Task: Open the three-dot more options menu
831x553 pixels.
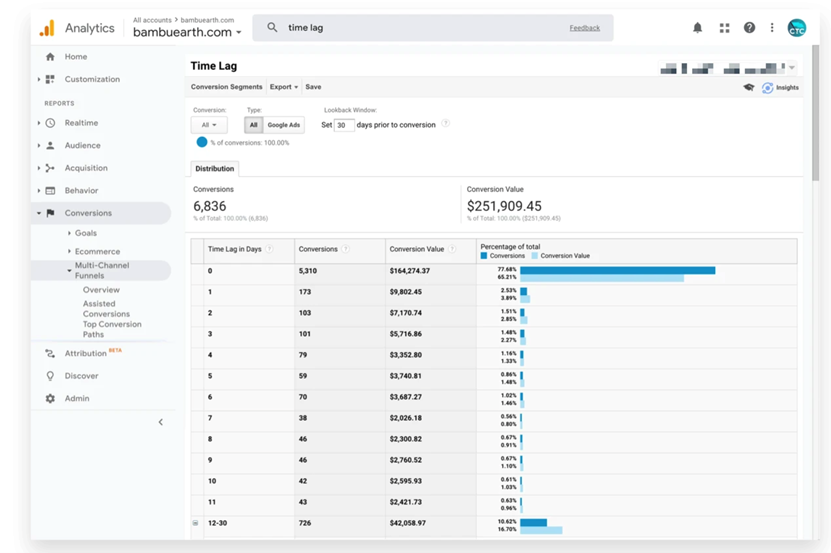Action: (x=772, y=28)
